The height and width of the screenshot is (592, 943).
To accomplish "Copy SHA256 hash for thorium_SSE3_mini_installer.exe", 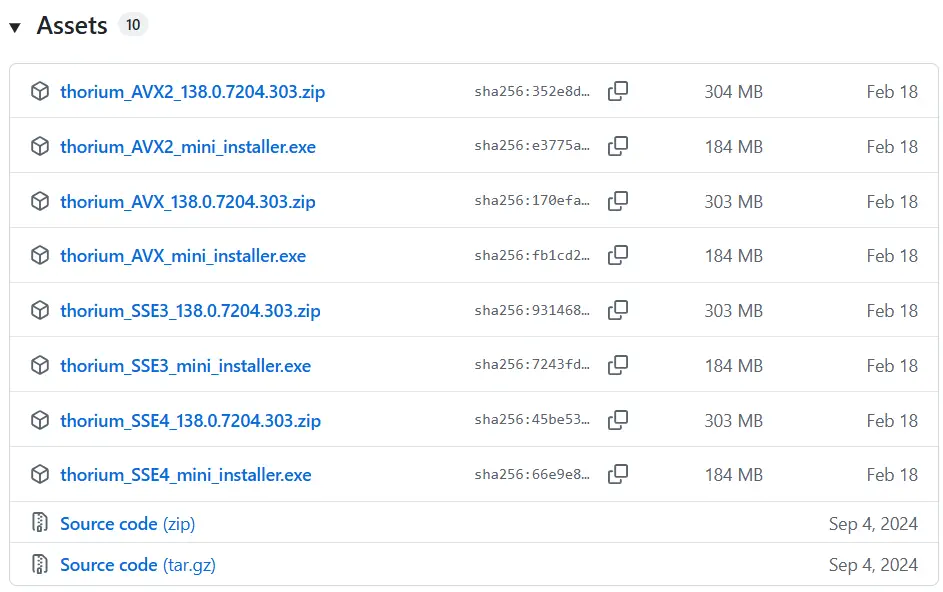I will click(618, 365).
